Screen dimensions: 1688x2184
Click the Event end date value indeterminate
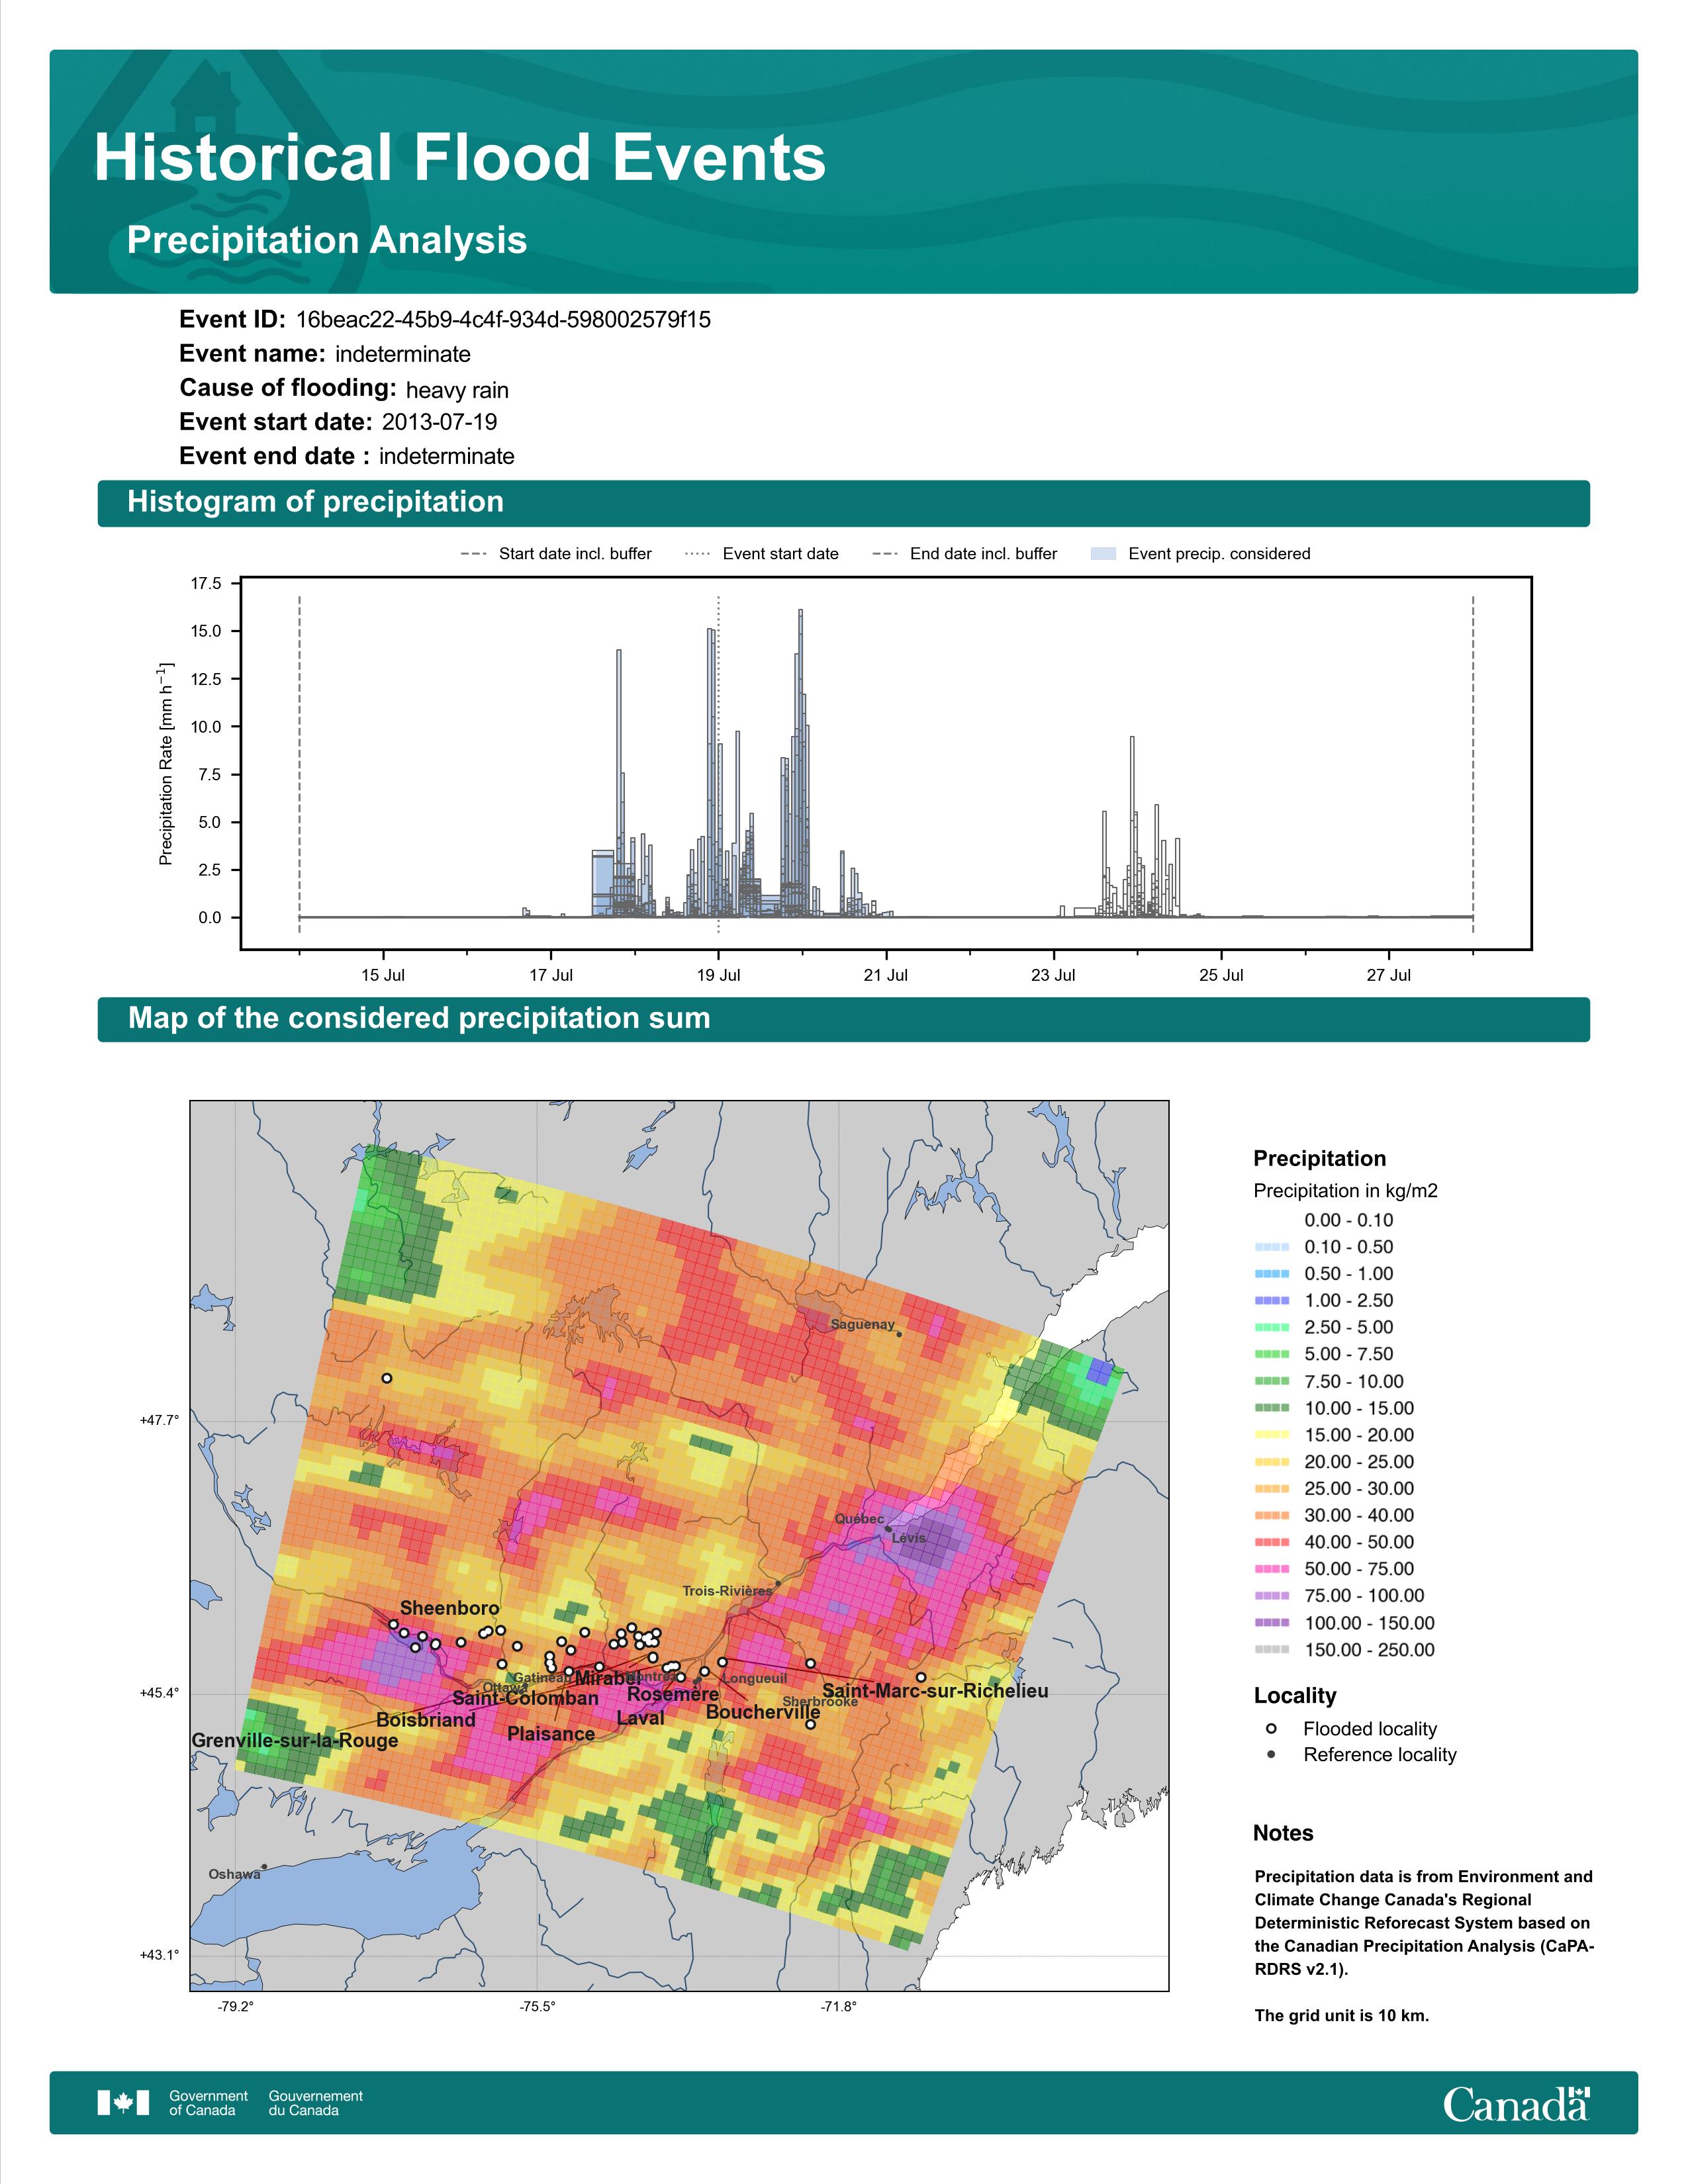pos(447,456)
